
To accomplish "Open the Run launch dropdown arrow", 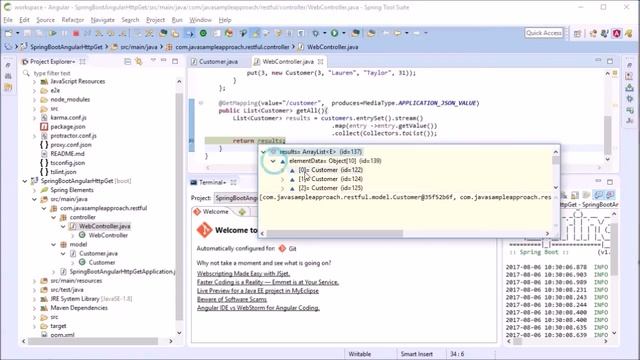I will [x=344, y=33].
